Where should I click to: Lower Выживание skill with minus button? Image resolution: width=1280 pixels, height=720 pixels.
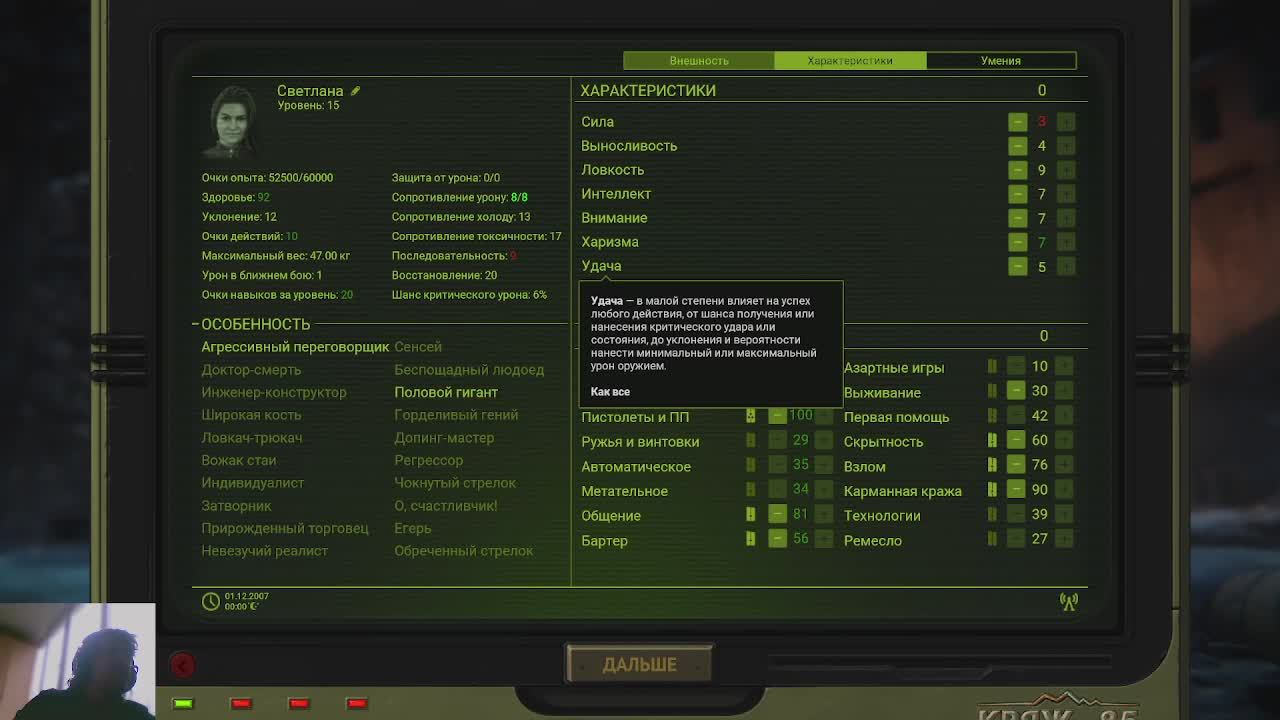coord(1016,390)
